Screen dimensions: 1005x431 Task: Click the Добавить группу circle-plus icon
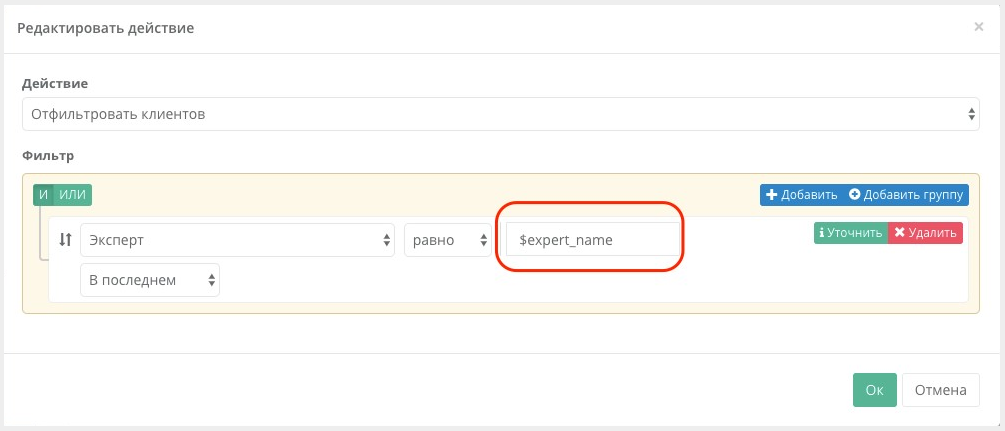click(854, 195)
